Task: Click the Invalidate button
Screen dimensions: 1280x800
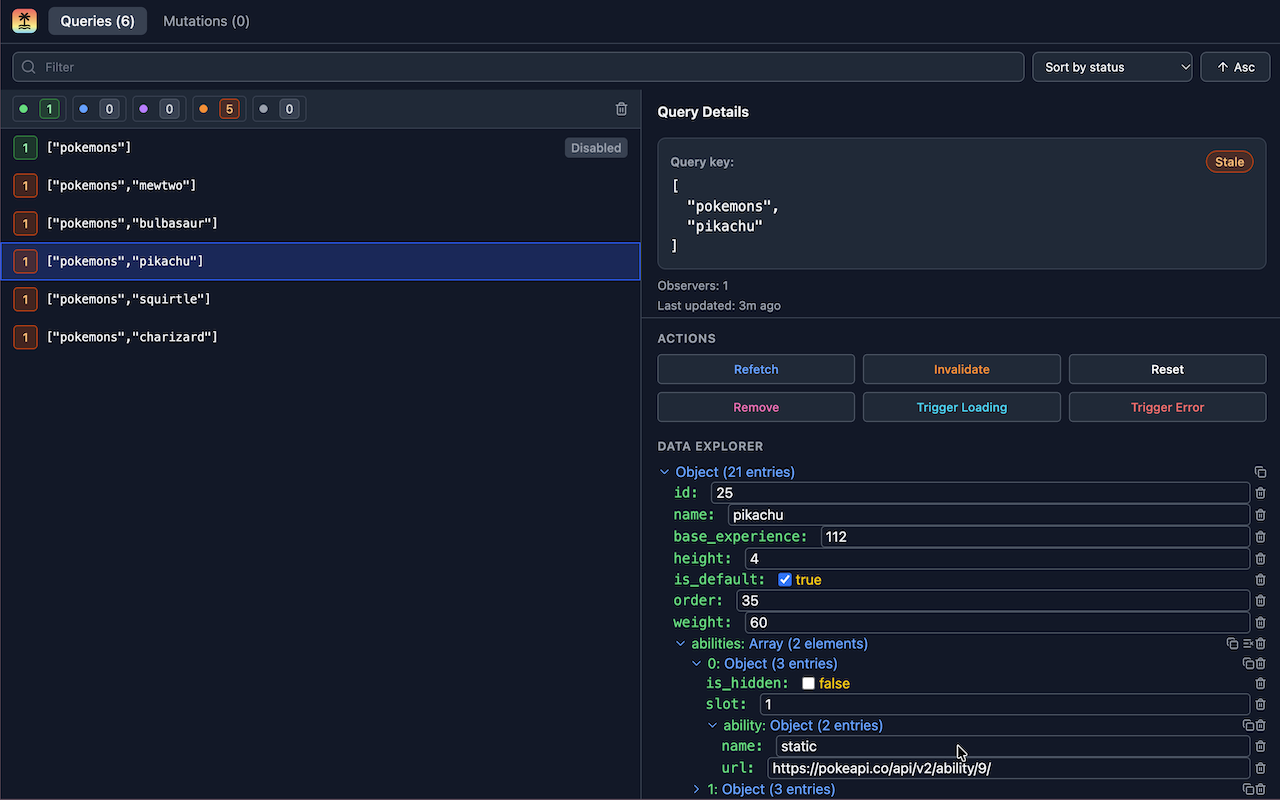Action: click(x=962, y=369)
